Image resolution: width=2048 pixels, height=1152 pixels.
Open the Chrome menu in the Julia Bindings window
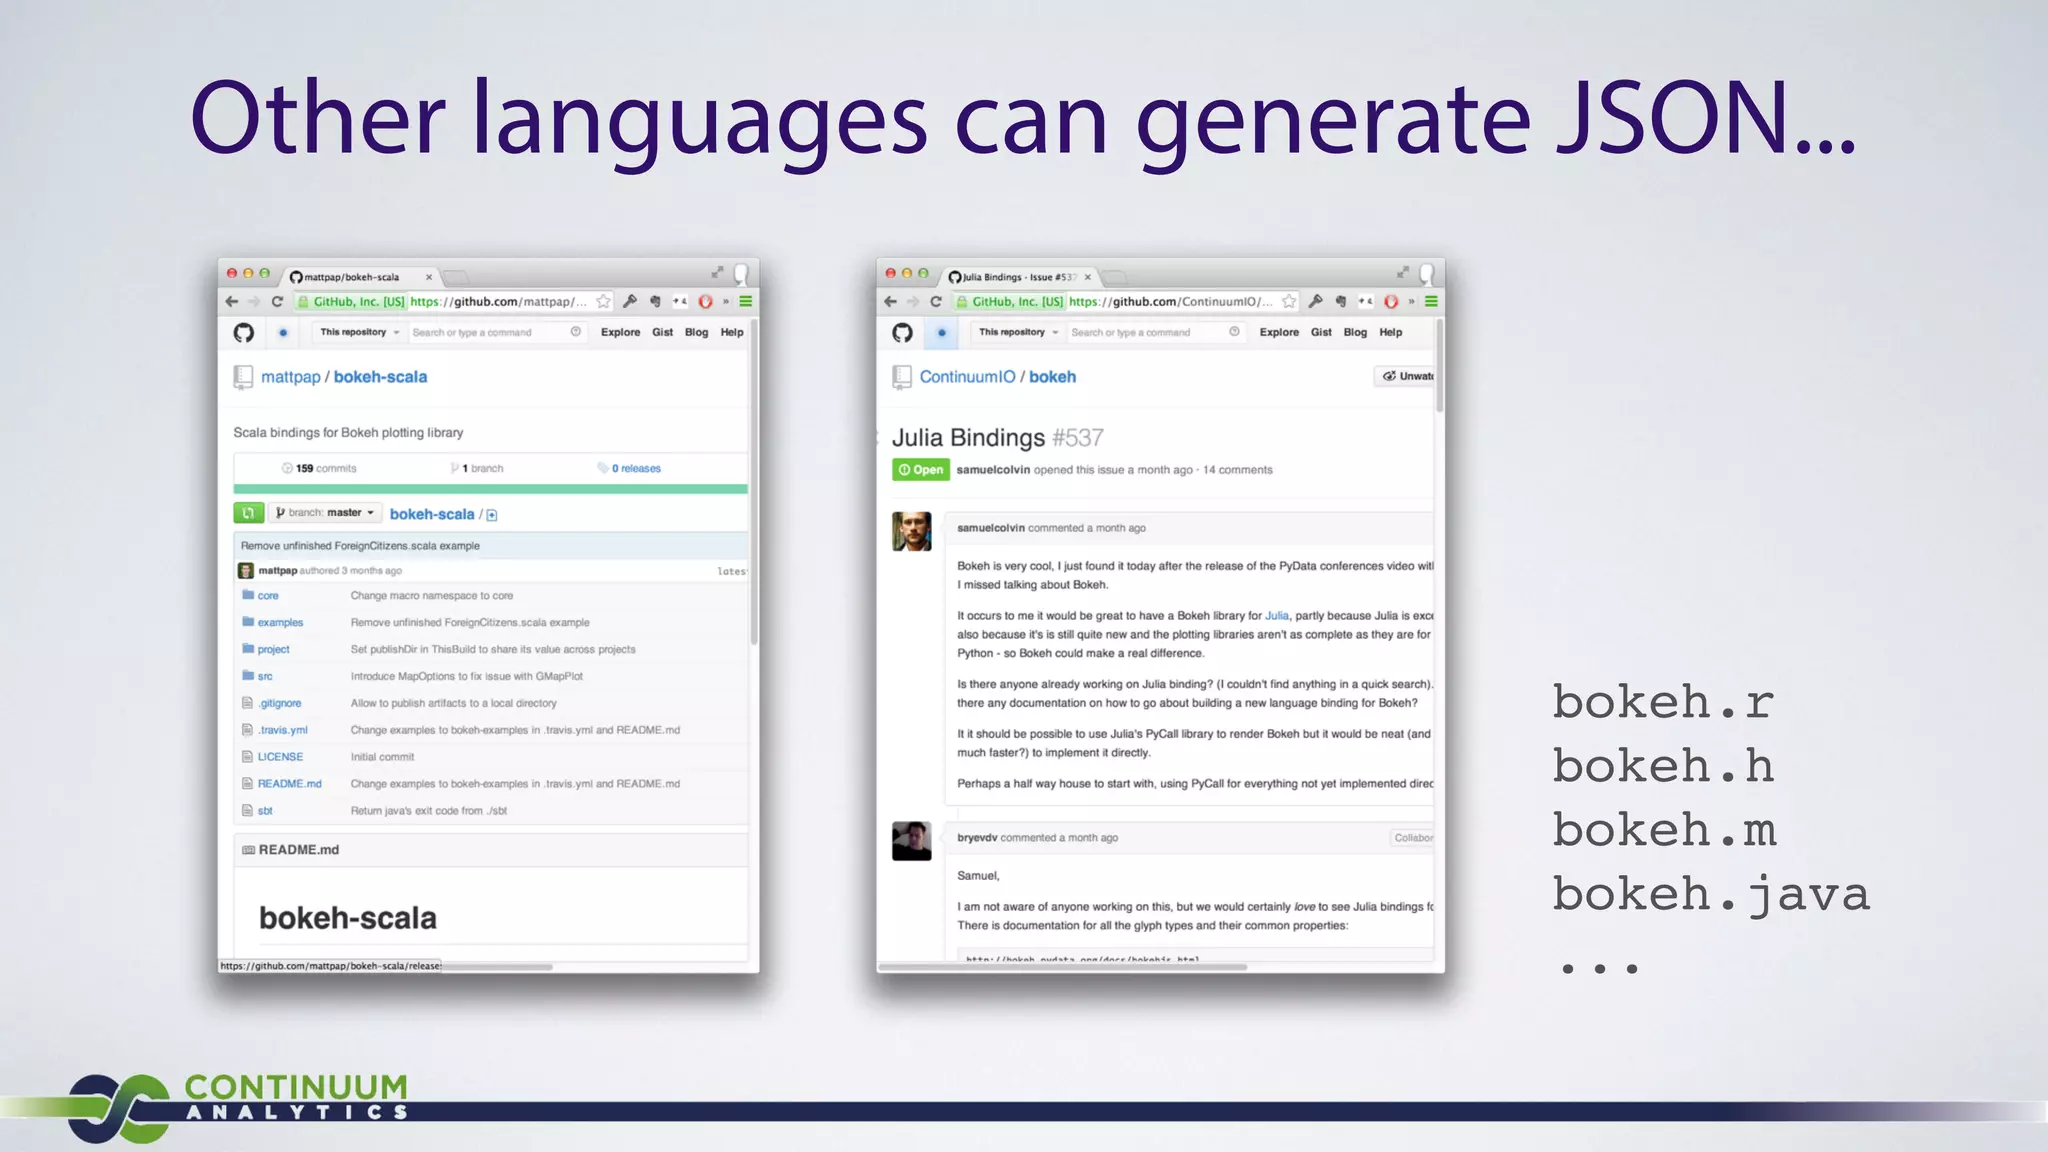pyautogui.click(x=1431, y=301)
